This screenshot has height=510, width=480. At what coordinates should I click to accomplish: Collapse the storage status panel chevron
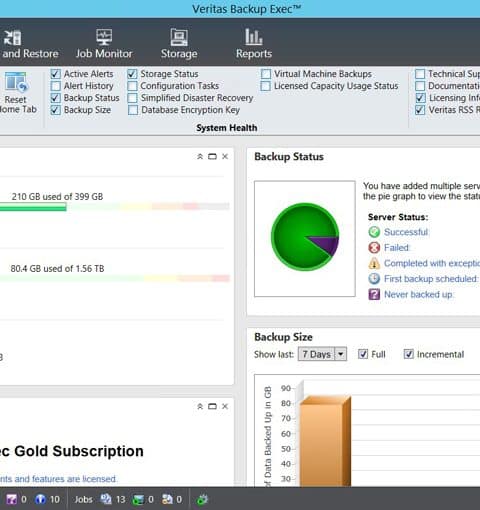[200, 156]
